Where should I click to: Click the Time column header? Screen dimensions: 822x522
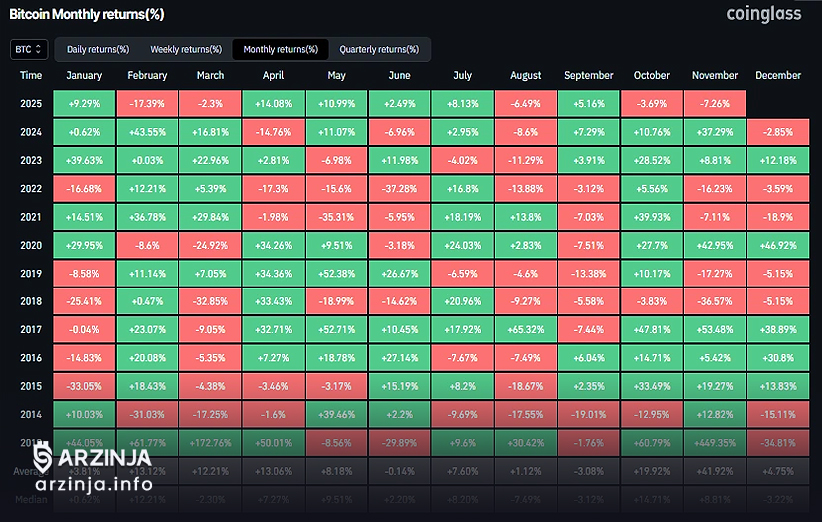coord(31,75)
